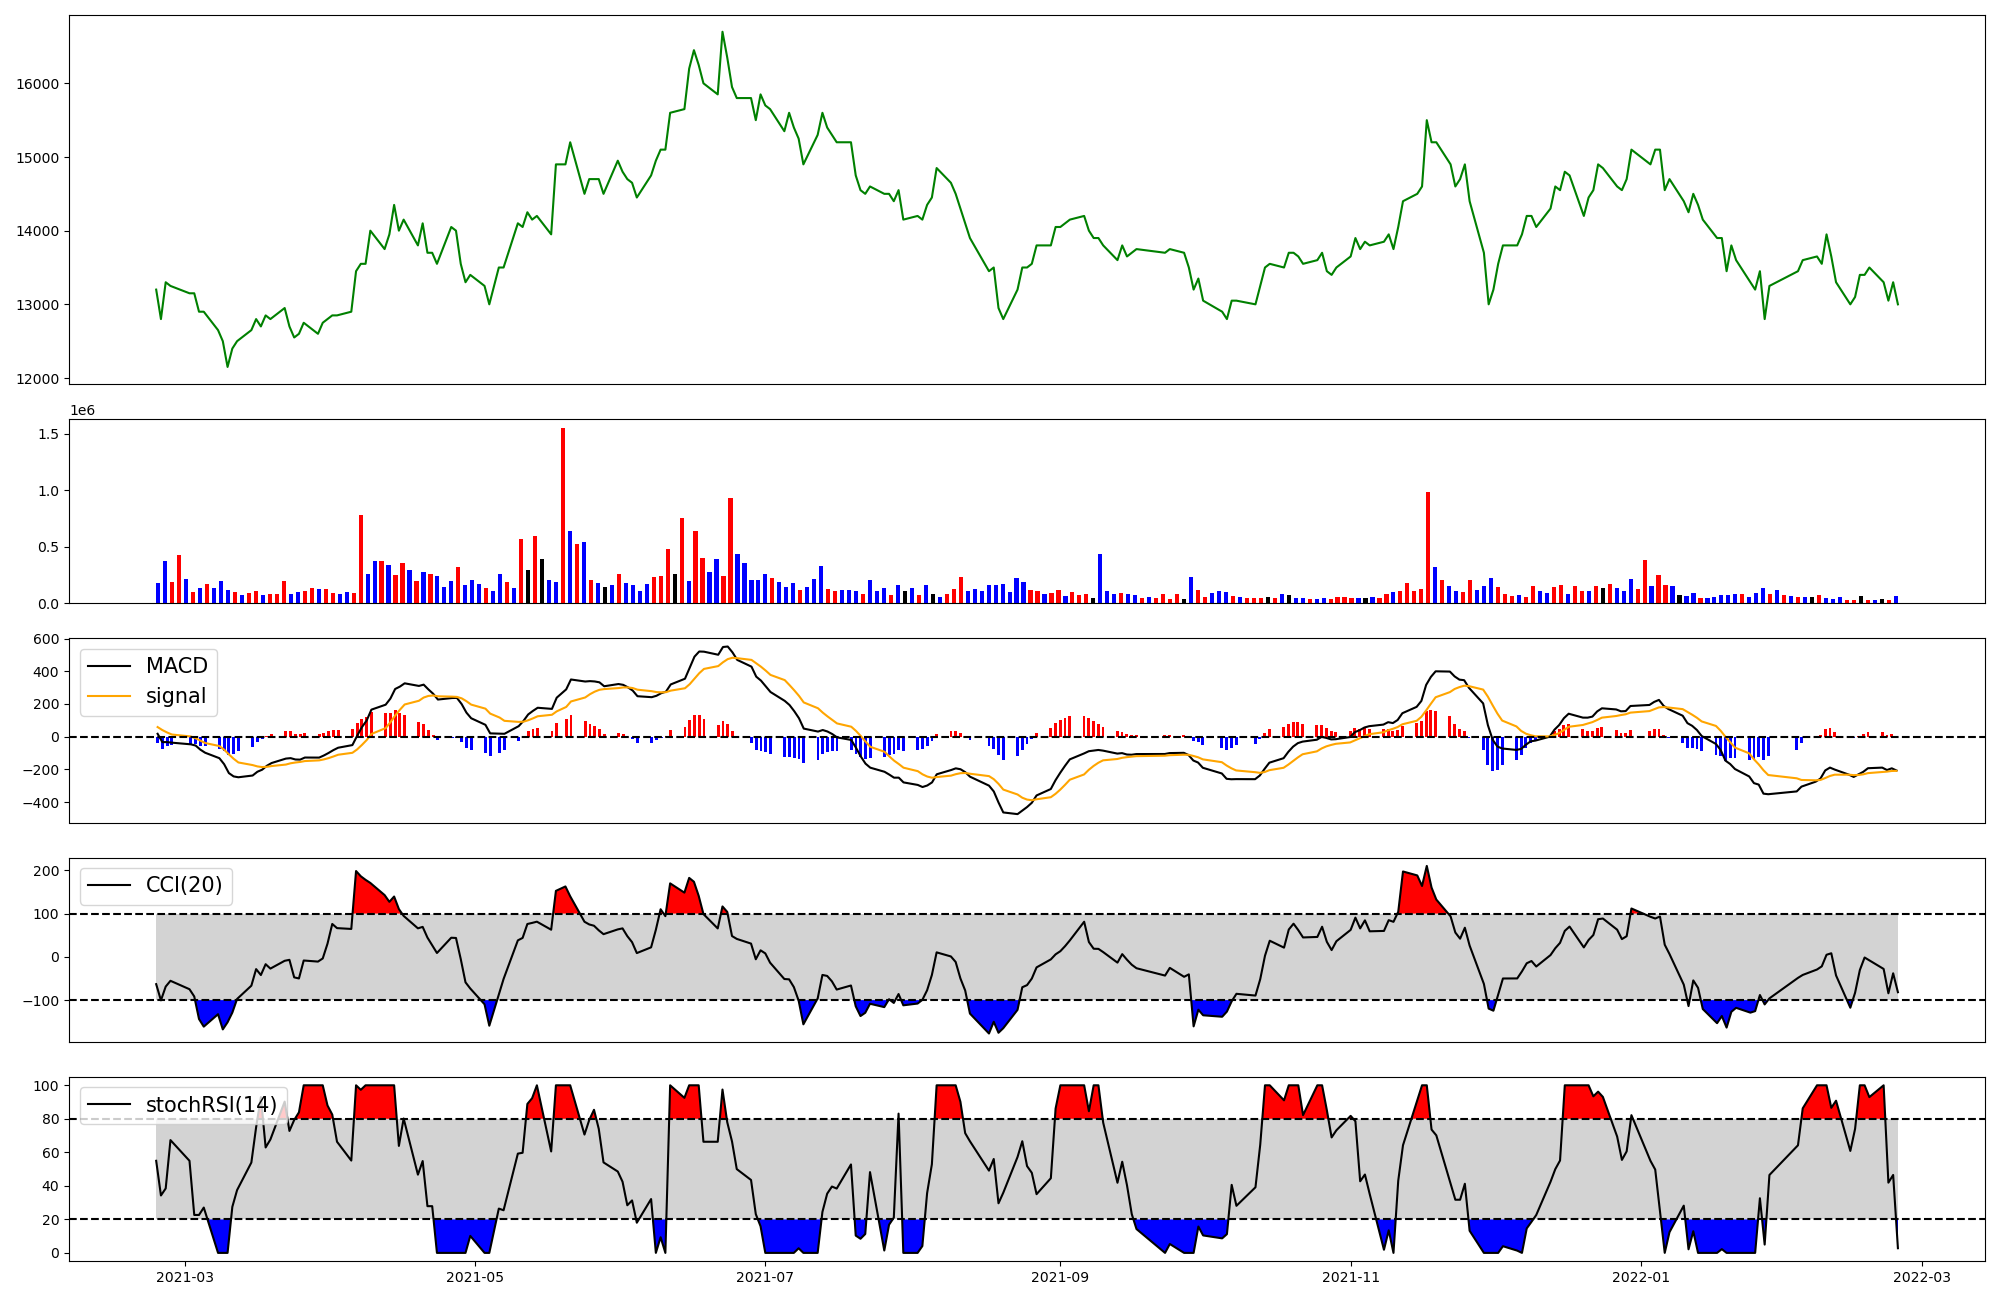
Task: Click the black MACD legend line swatch
Action: (x=110, y=666)
